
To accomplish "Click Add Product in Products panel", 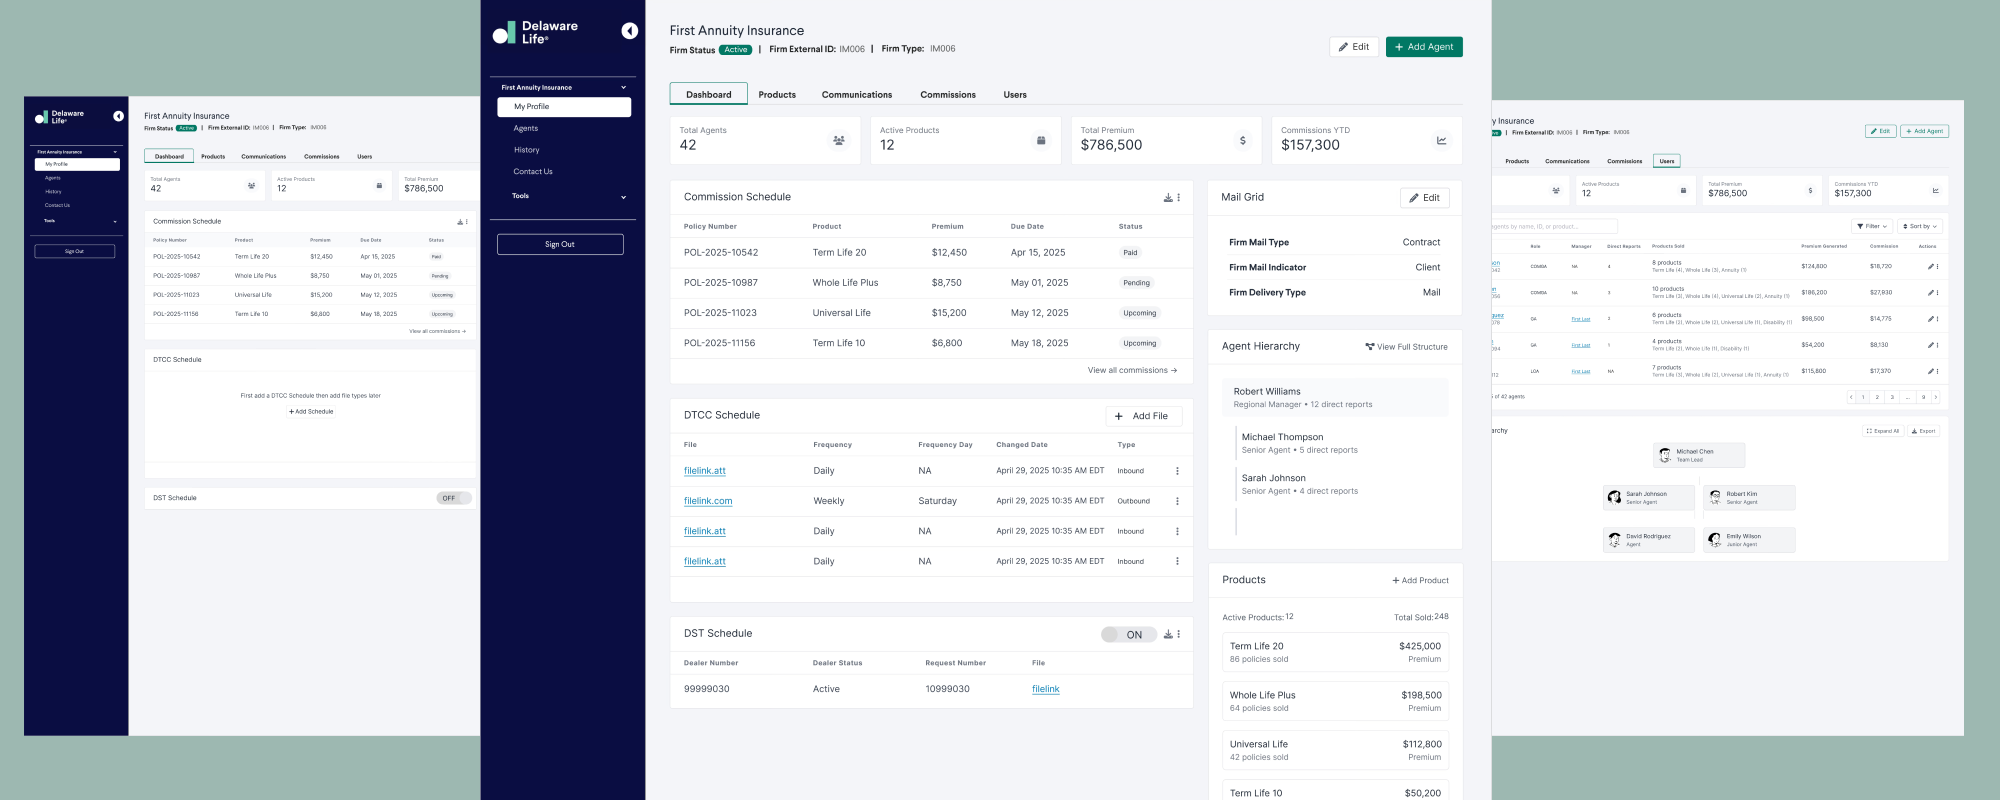I will (1420, 581).
